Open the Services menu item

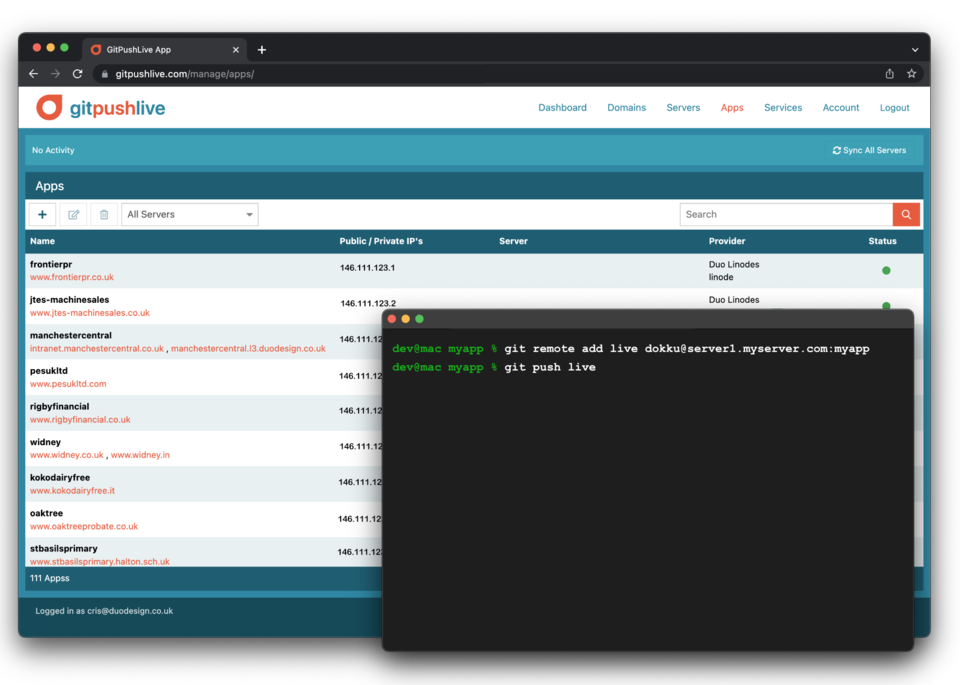tap(783, 108)
